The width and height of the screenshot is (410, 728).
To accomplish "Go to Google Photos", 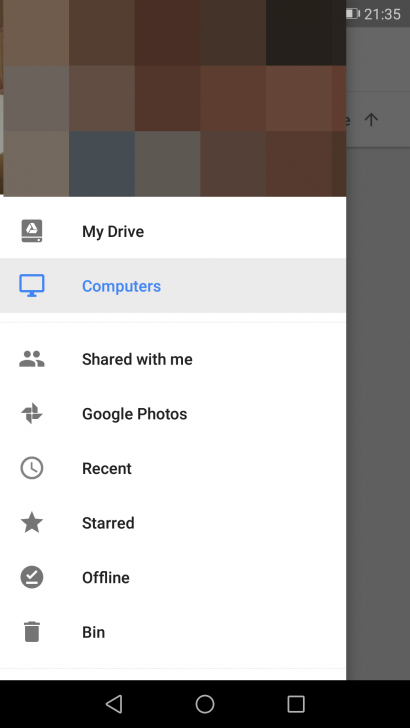I will coord(173,413).
